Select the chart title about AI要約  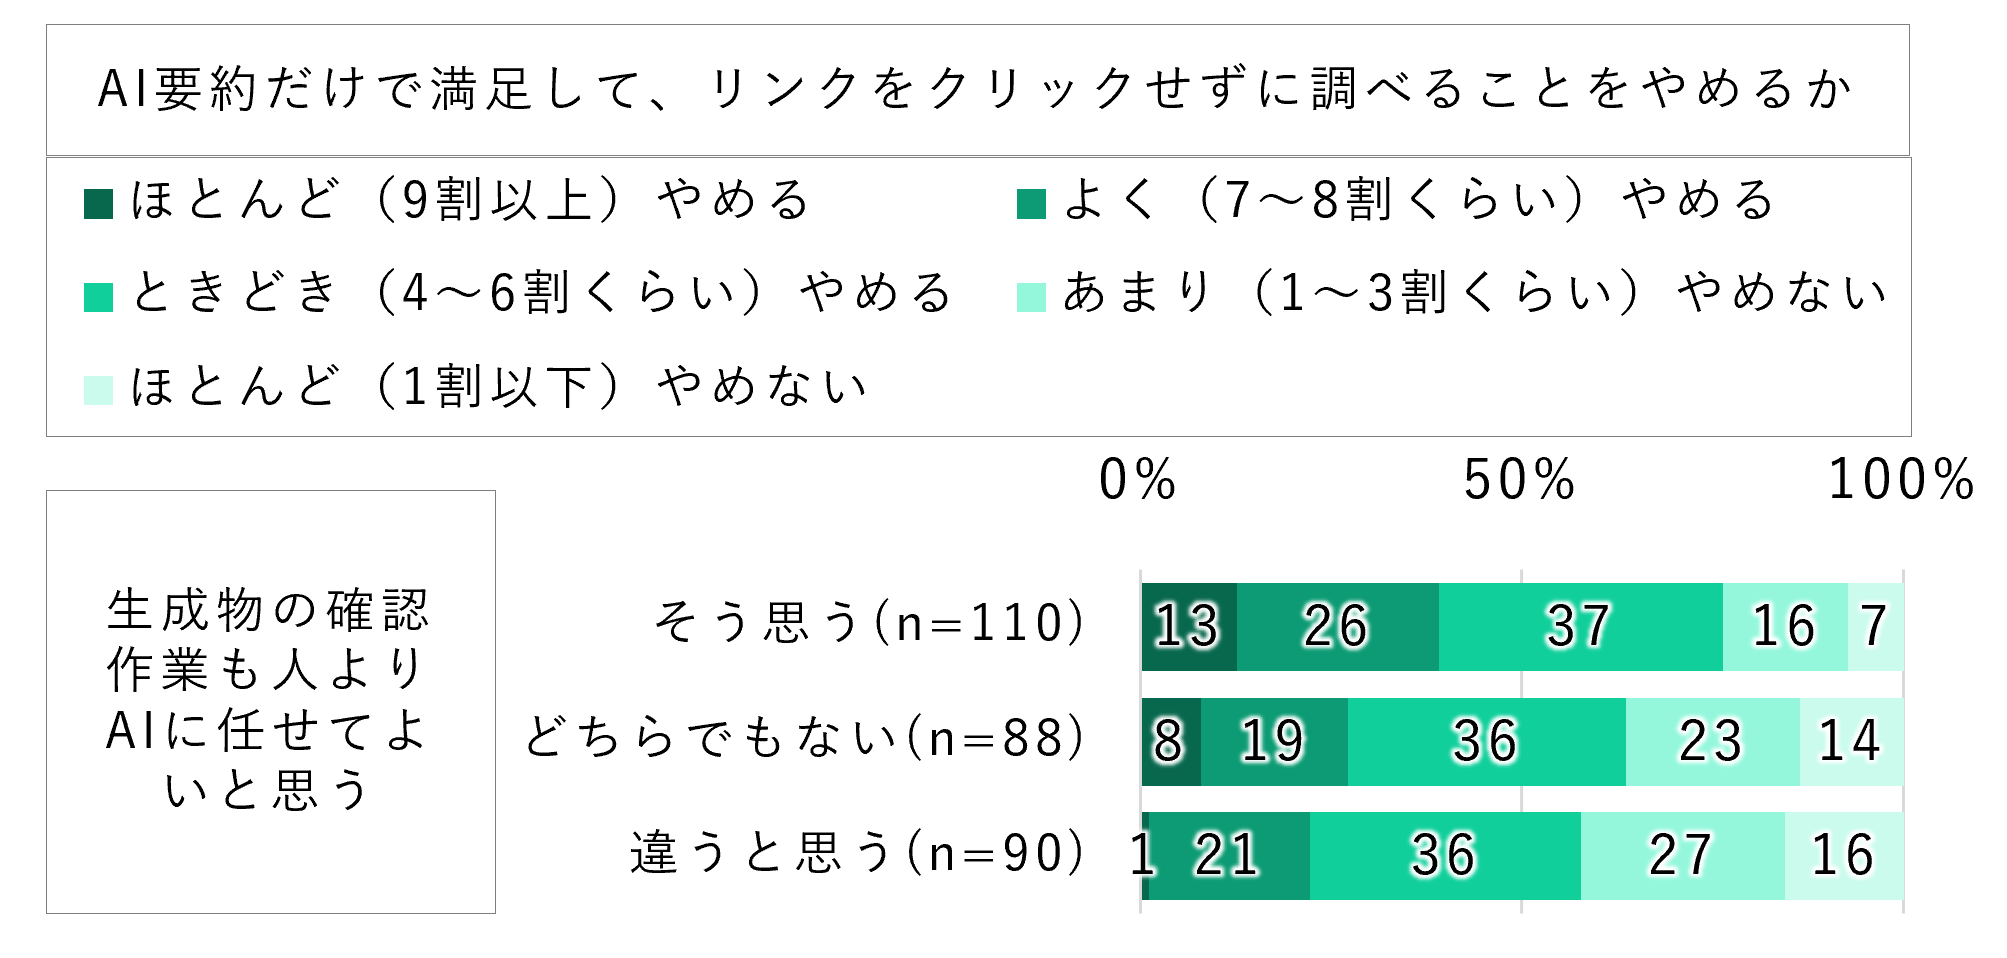(976, 89)
